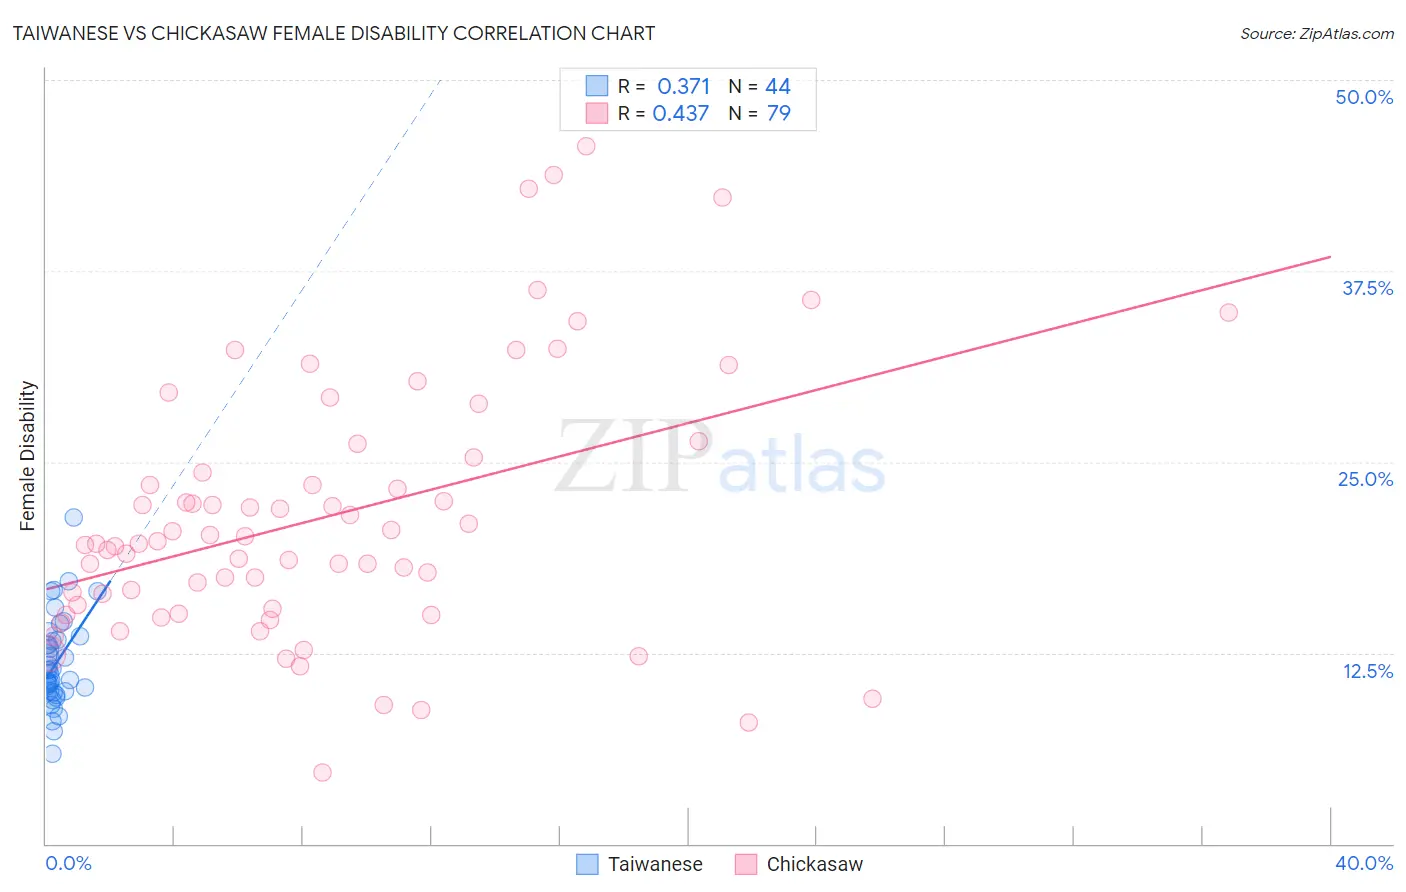Image resolution: width=1406 pixels, height=892 pixels.
Task: Click the blue Taiwanese legend swatch at bottom
Action: pos(587,864)
